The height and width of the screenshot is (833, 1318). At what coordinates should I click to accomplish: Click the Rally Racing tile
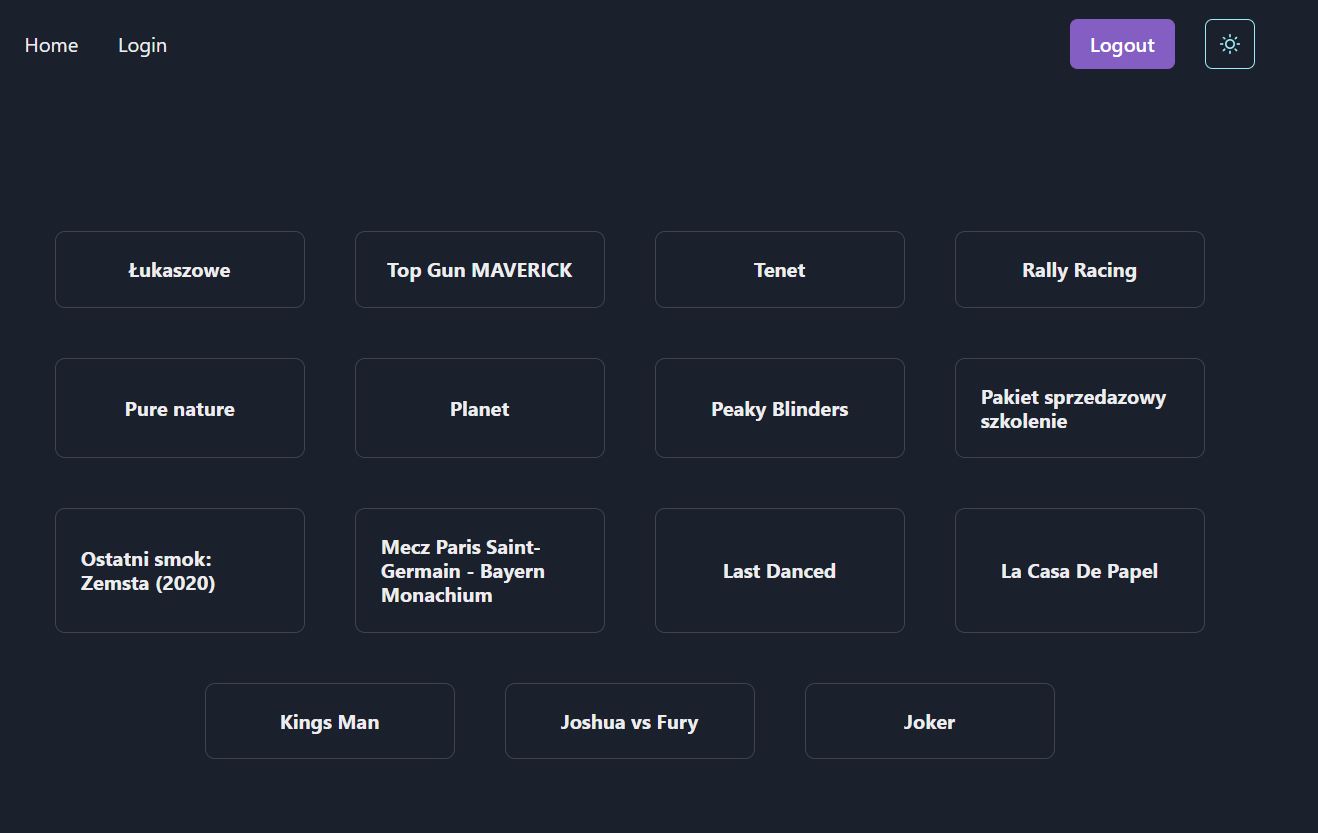[x=1079, y=269]
